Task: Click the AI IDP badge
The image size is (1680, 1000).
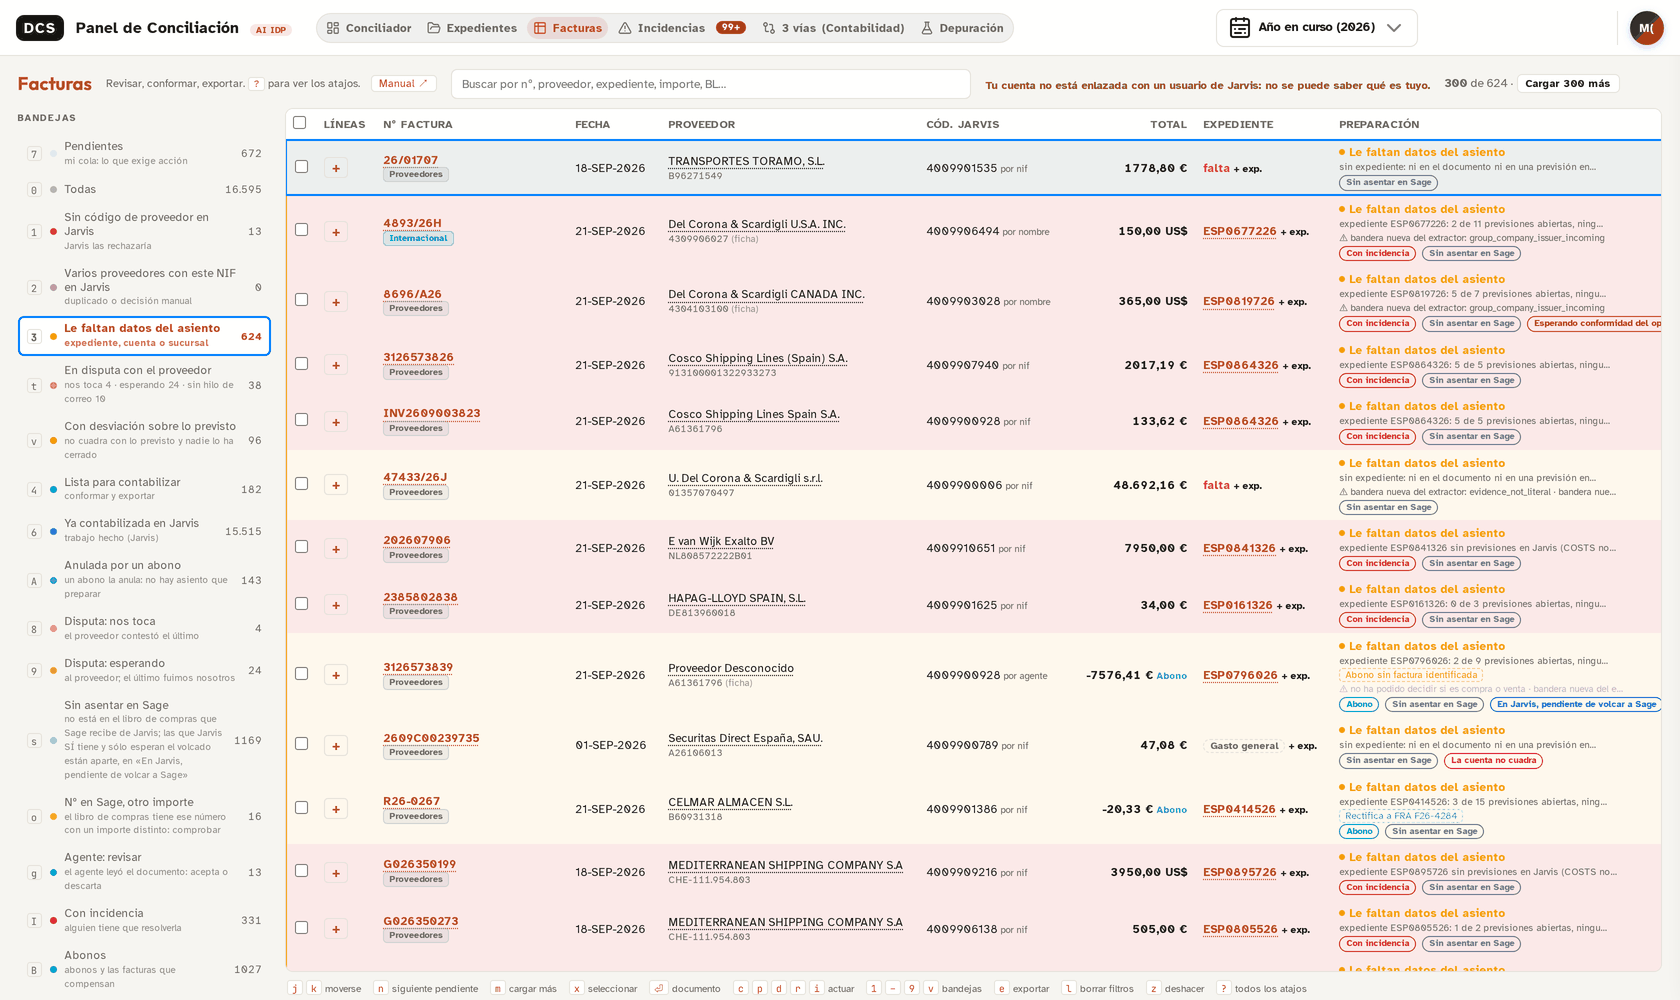Action: point(270,30)
